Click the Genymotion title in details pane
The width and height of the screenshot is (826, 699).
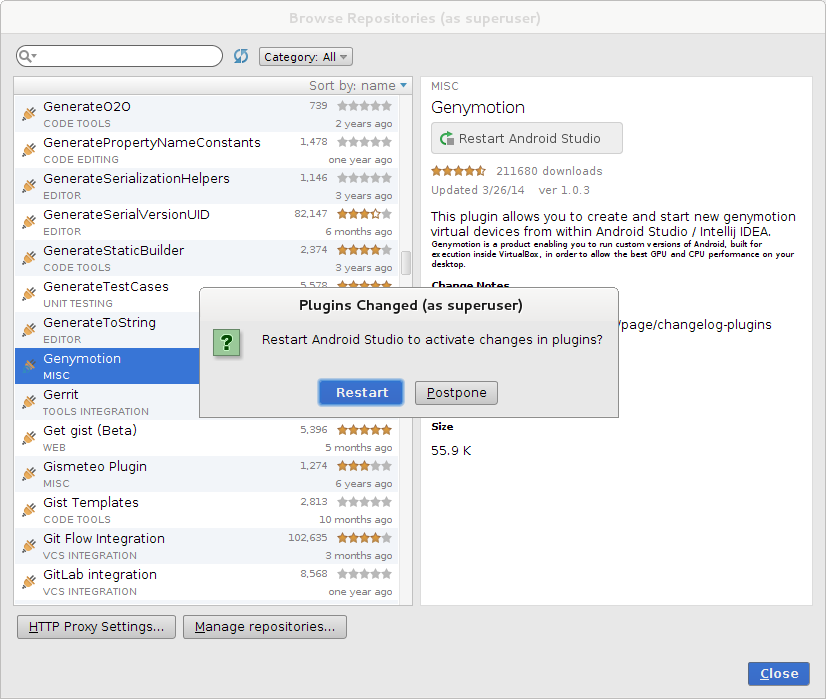point(478,107)
